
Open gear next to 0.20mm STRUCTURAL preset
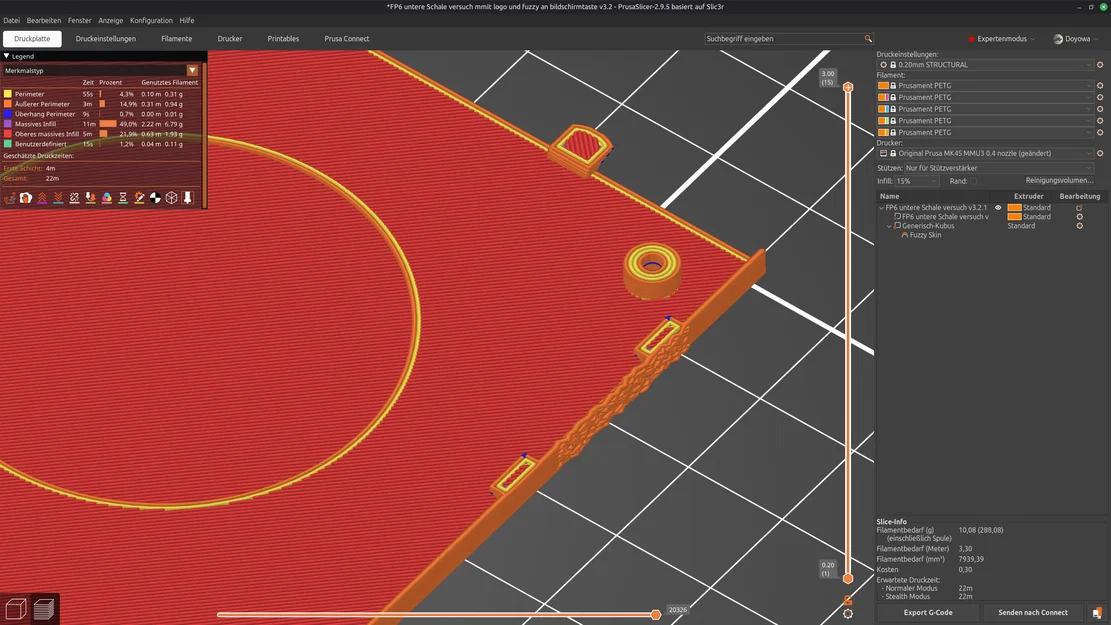(1100, 64)
